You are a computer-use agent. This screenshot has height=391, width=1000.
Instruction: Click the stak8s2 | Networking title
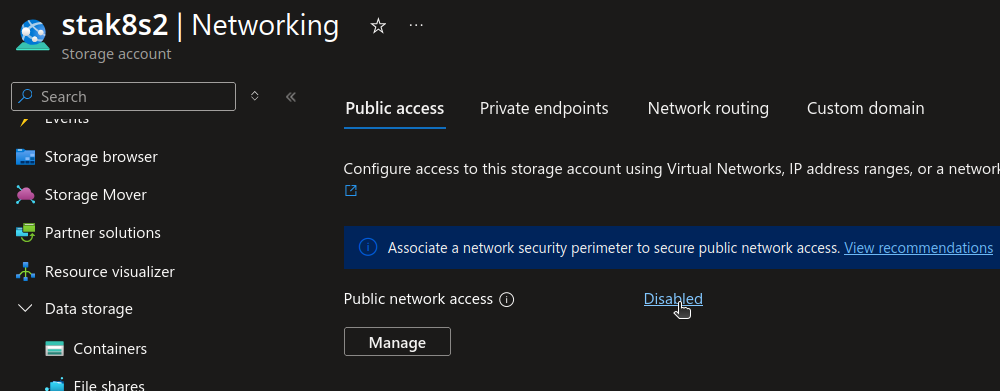(200, 26)
